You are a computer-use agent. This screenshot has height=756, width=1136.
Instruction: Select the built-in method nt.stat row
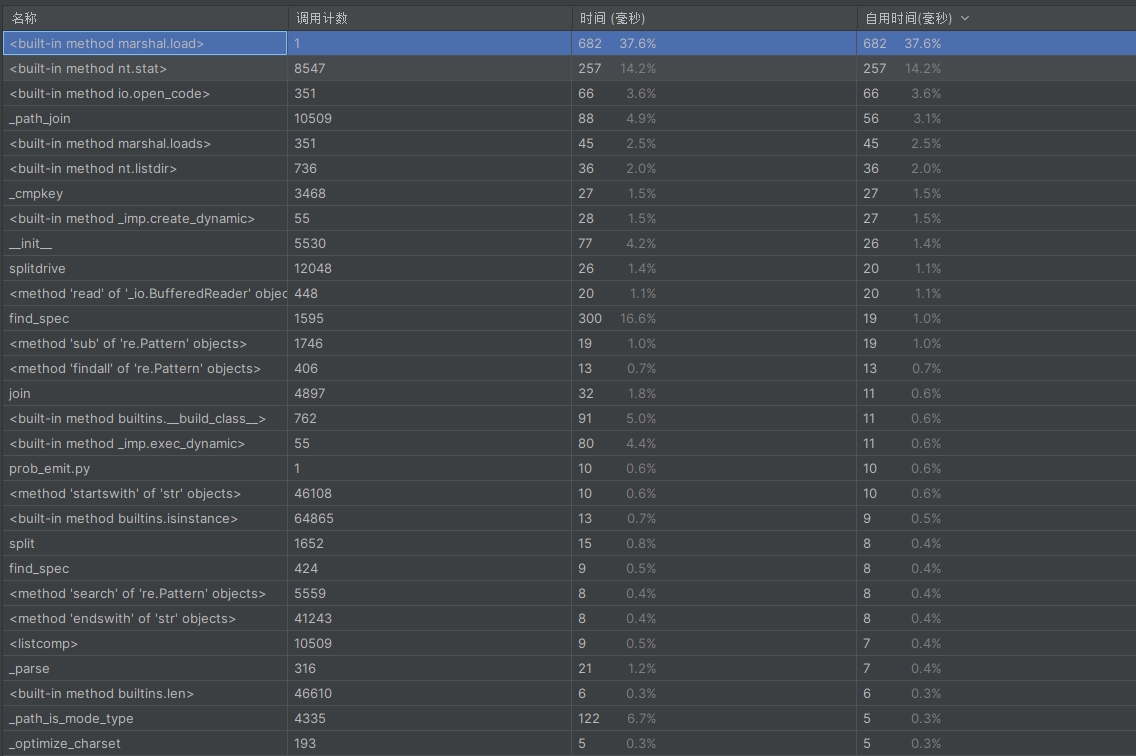click(x=568, y=68)
